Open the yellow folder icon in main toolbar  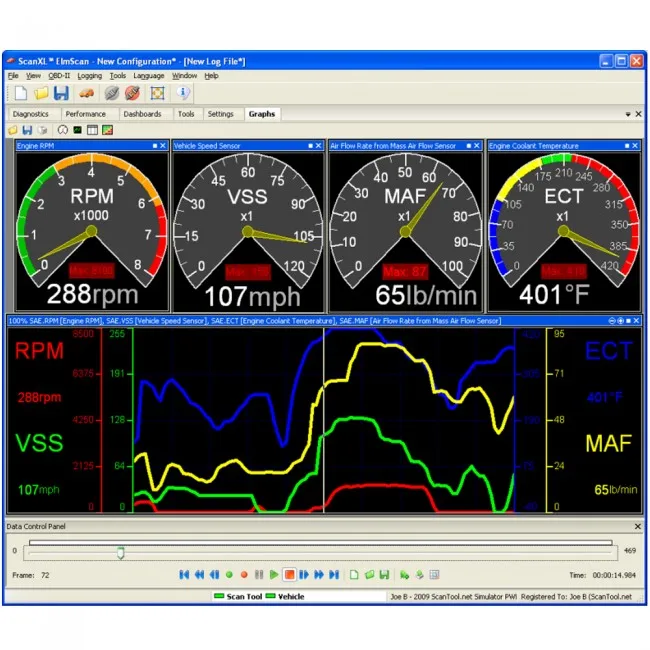tap(41, 93)
